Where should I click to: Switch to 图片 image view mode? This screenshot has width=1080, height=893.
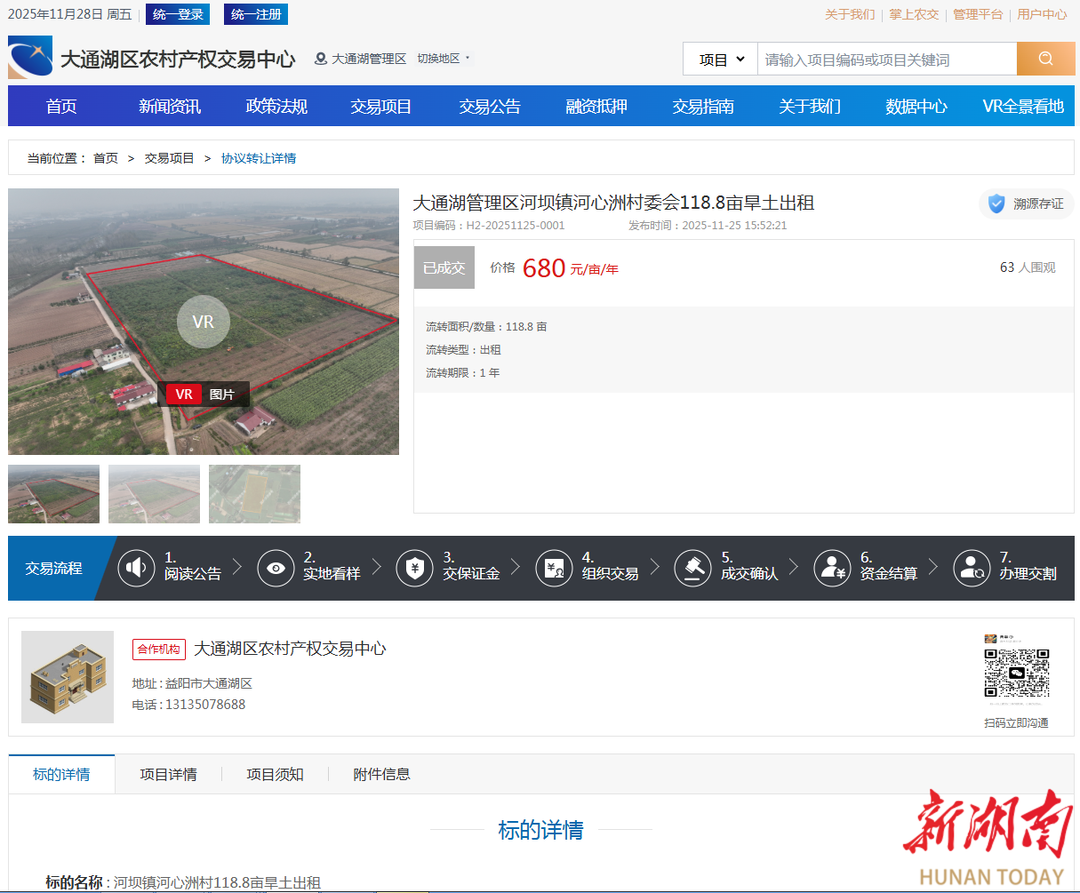click(222, 394)
